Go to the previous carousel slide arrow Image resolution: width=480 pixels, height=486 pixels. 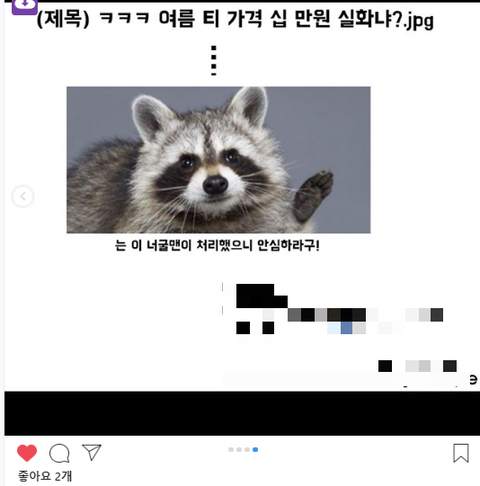pos(23,196)
